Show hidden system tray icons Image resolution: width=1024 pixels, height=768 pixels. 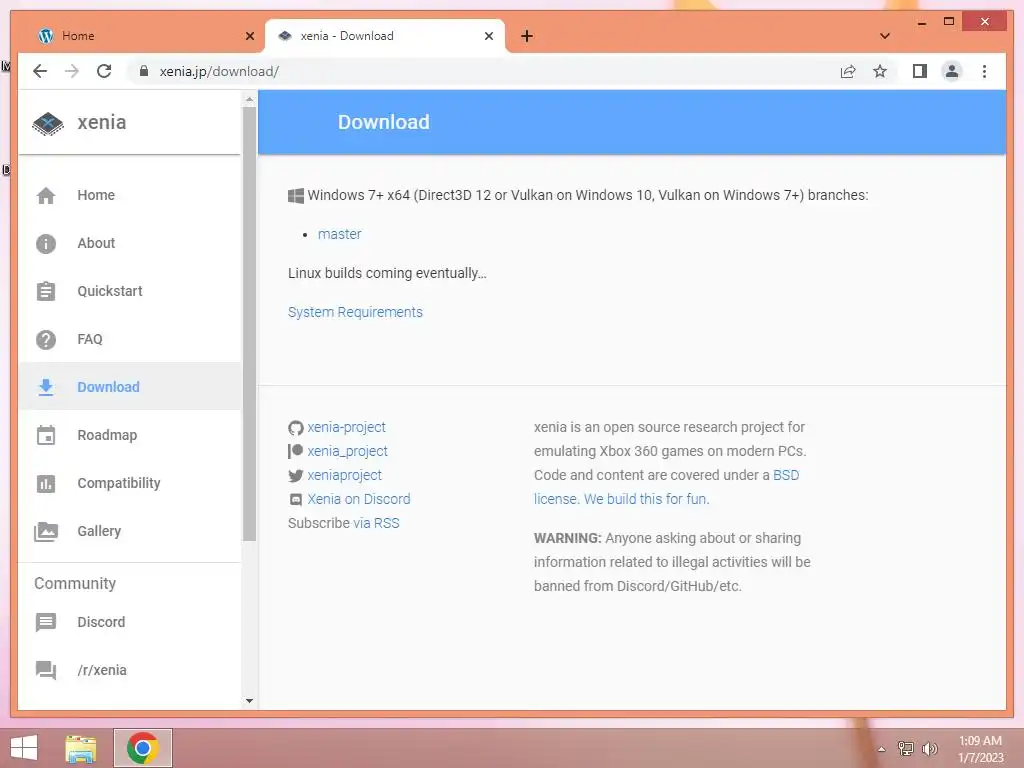pyautogui.click(x=881, y=749)
